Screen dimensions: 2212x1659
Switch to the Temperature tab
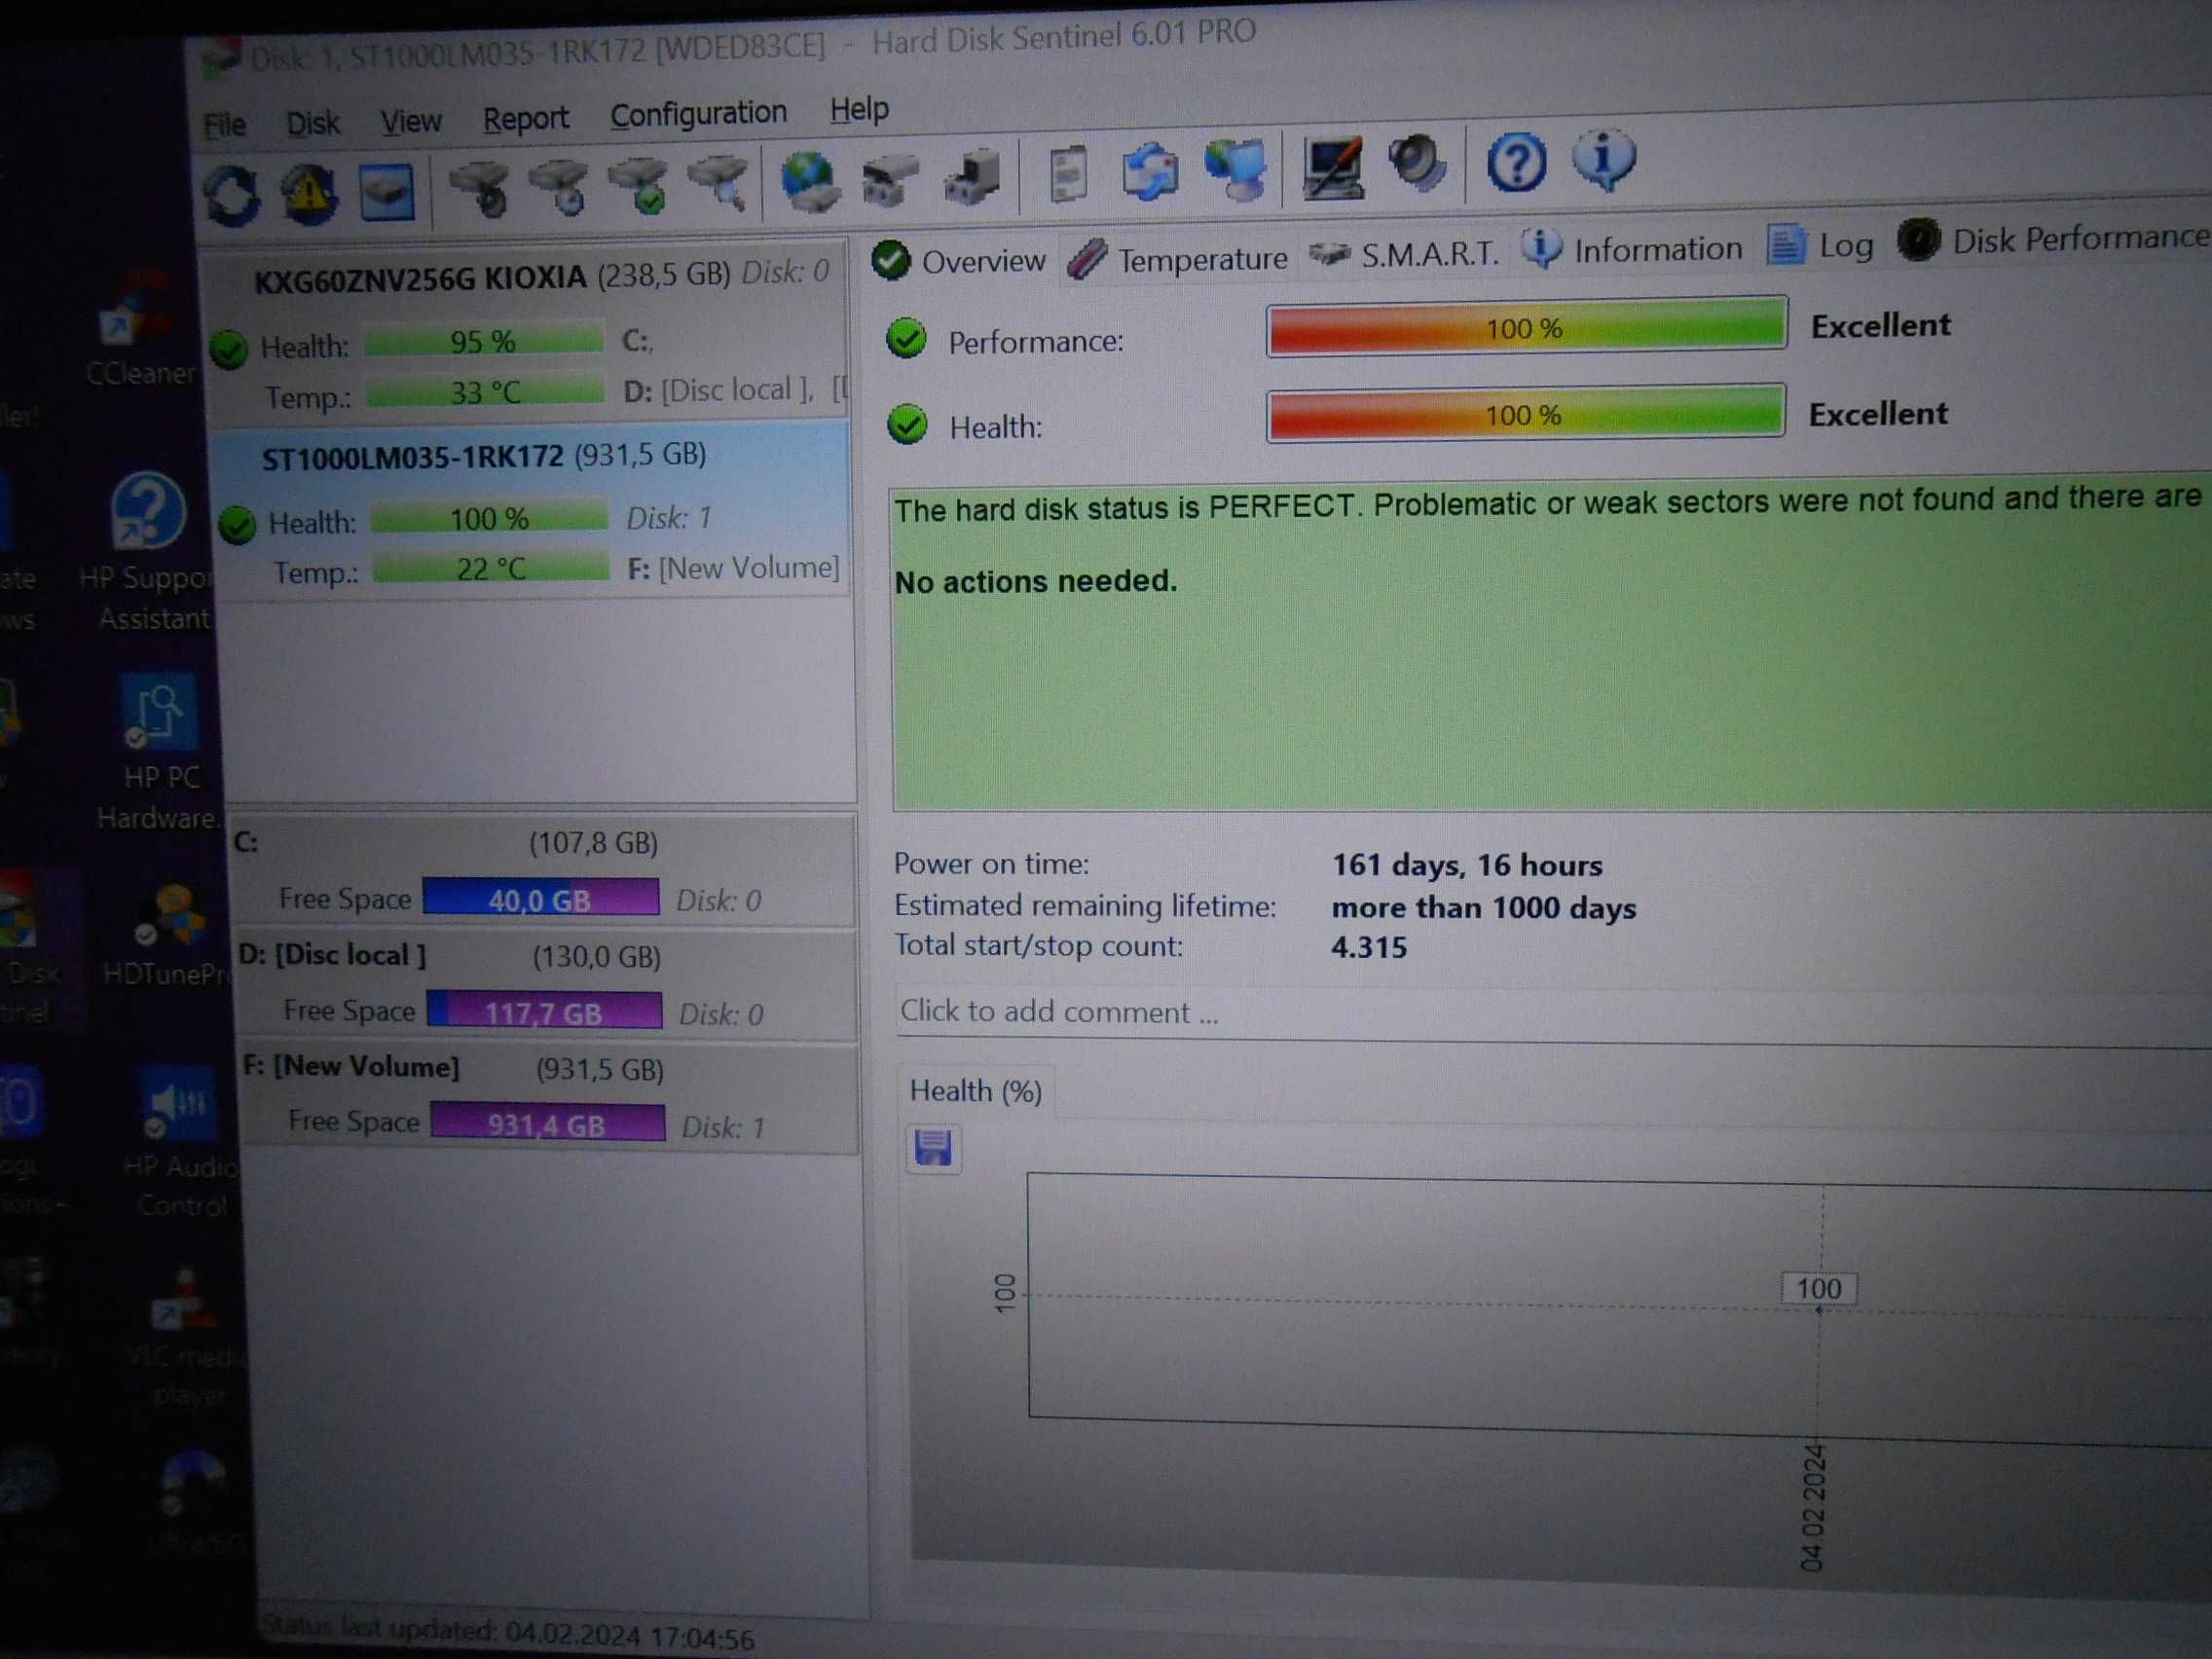[x=1178, y=259]
